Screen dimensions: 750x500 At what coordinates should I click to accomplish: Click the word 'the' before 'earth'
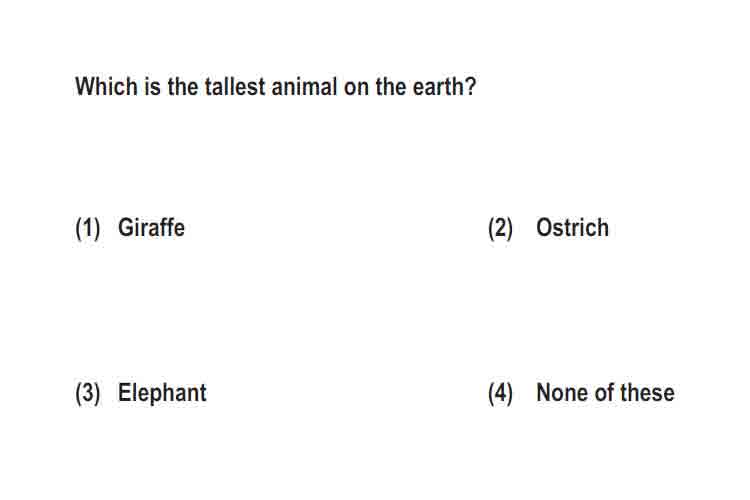coord(391,87)
